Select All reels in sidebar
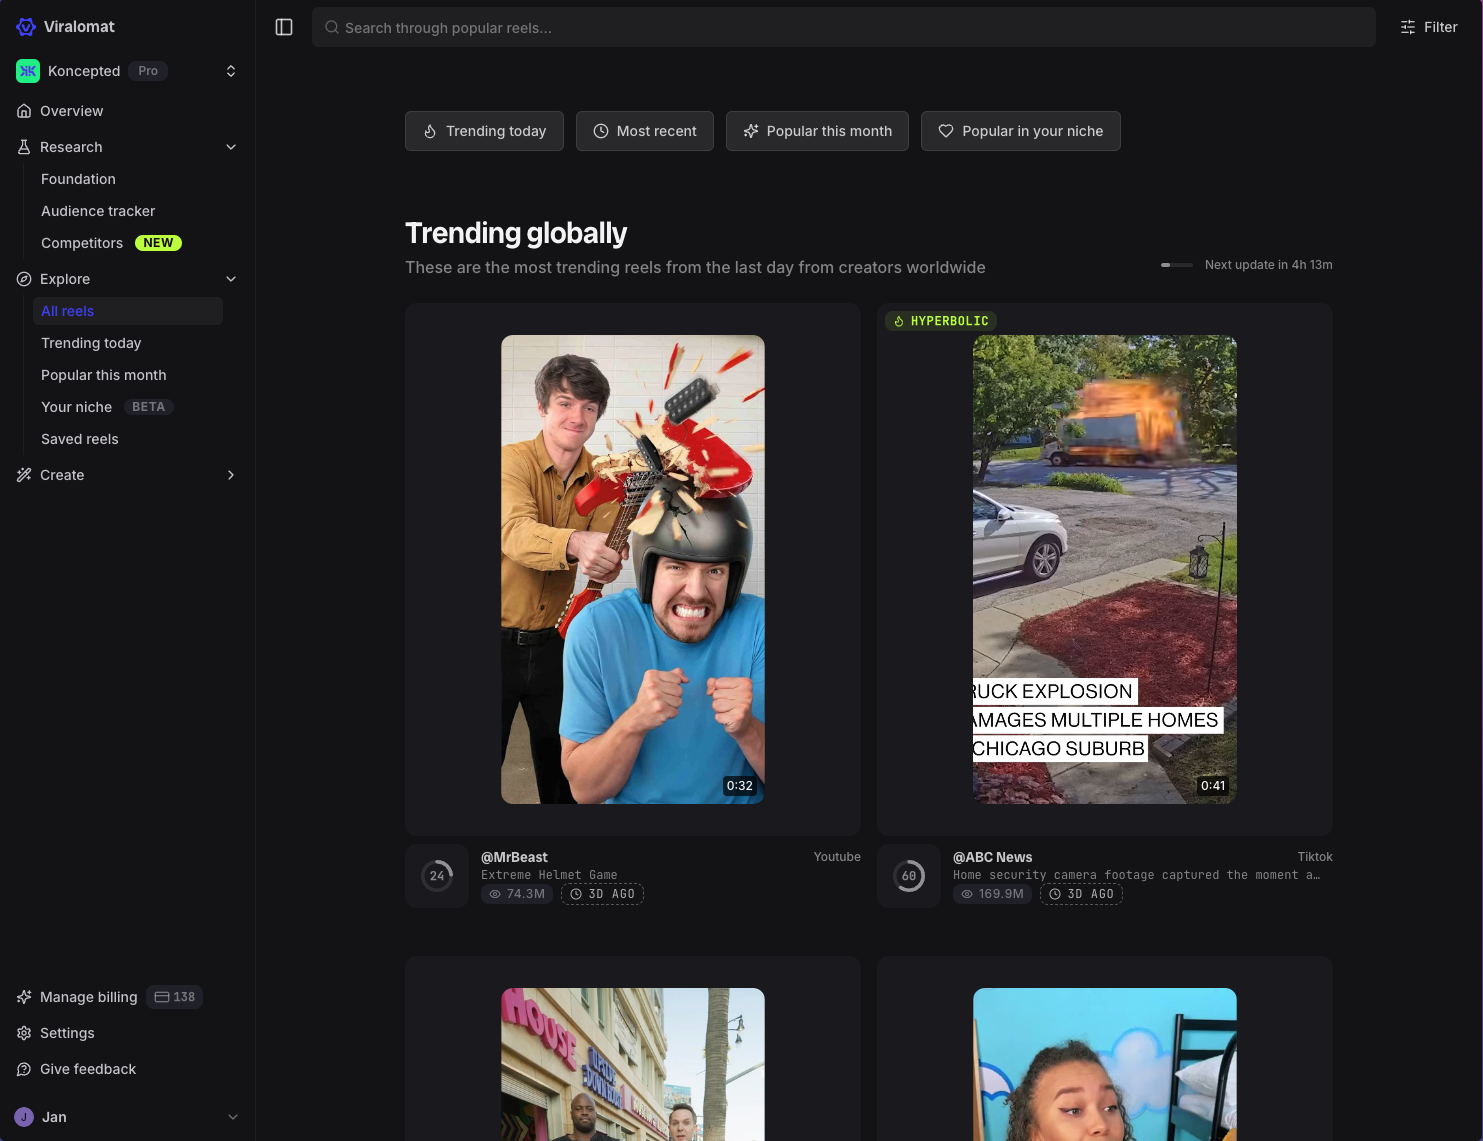The width and height of the screenshot is (1483, 1141). click(x=128, y=311)
